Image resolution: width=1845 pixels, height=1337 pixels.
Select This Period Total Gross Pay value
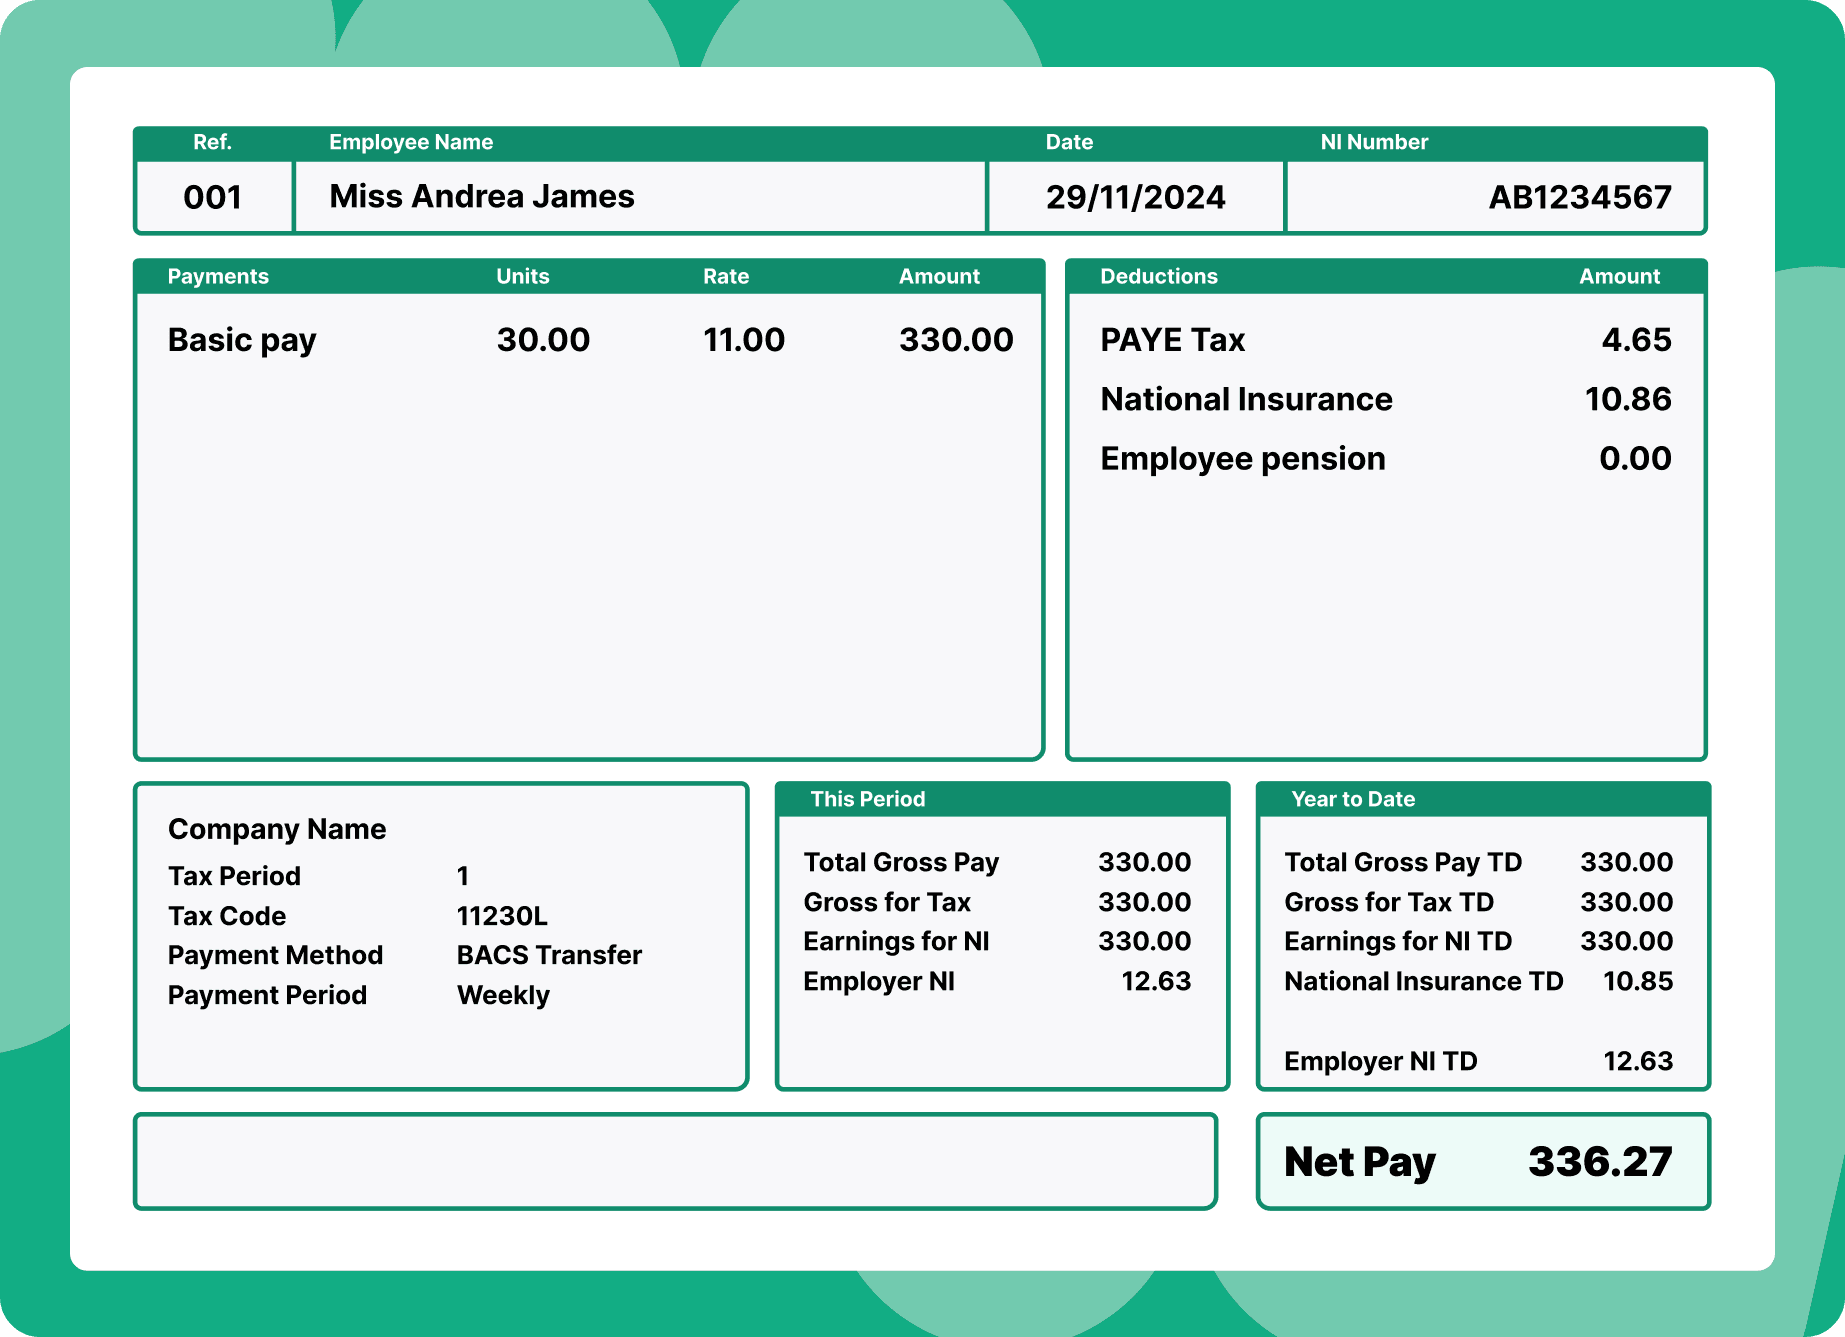[x=1144, y=862]
